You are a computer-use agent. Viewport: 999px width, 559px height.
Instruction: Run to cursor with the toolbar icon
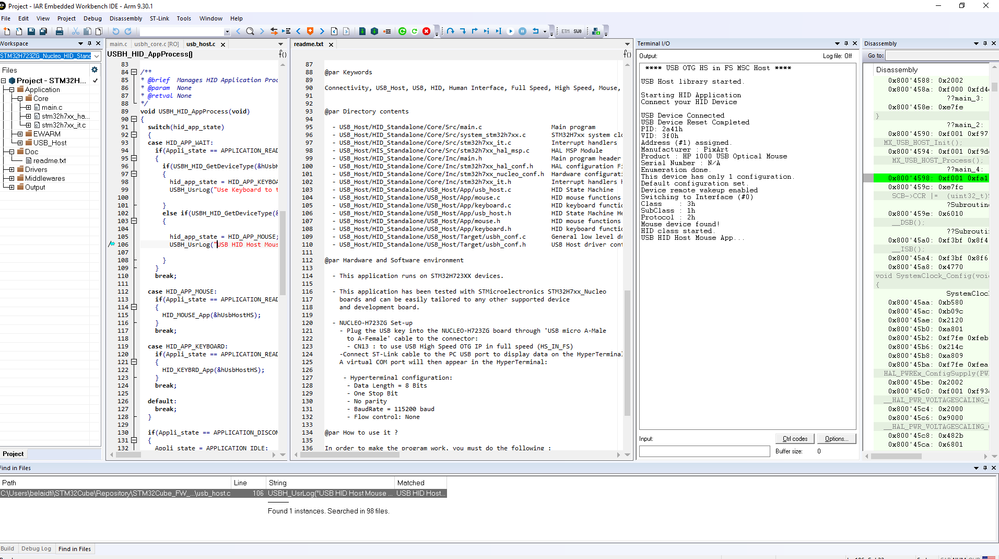[x=499, y=31]
